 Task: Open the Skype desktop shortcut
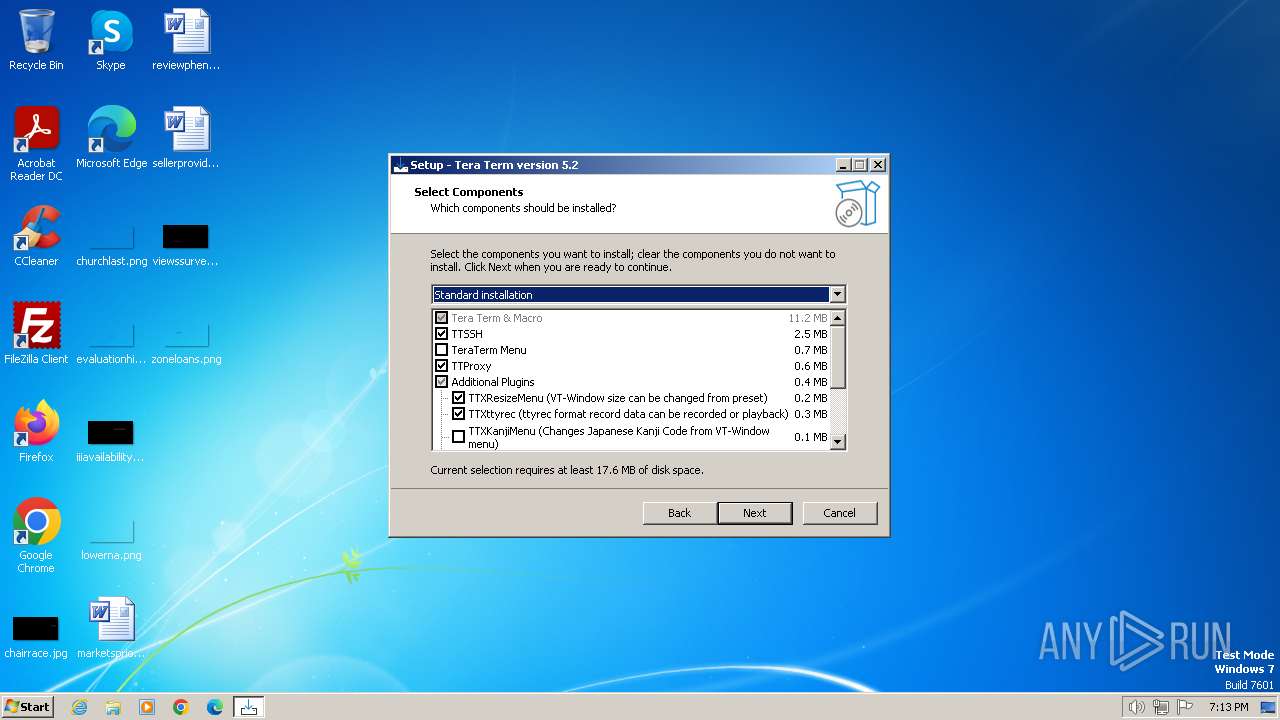[x=110, y=40]
